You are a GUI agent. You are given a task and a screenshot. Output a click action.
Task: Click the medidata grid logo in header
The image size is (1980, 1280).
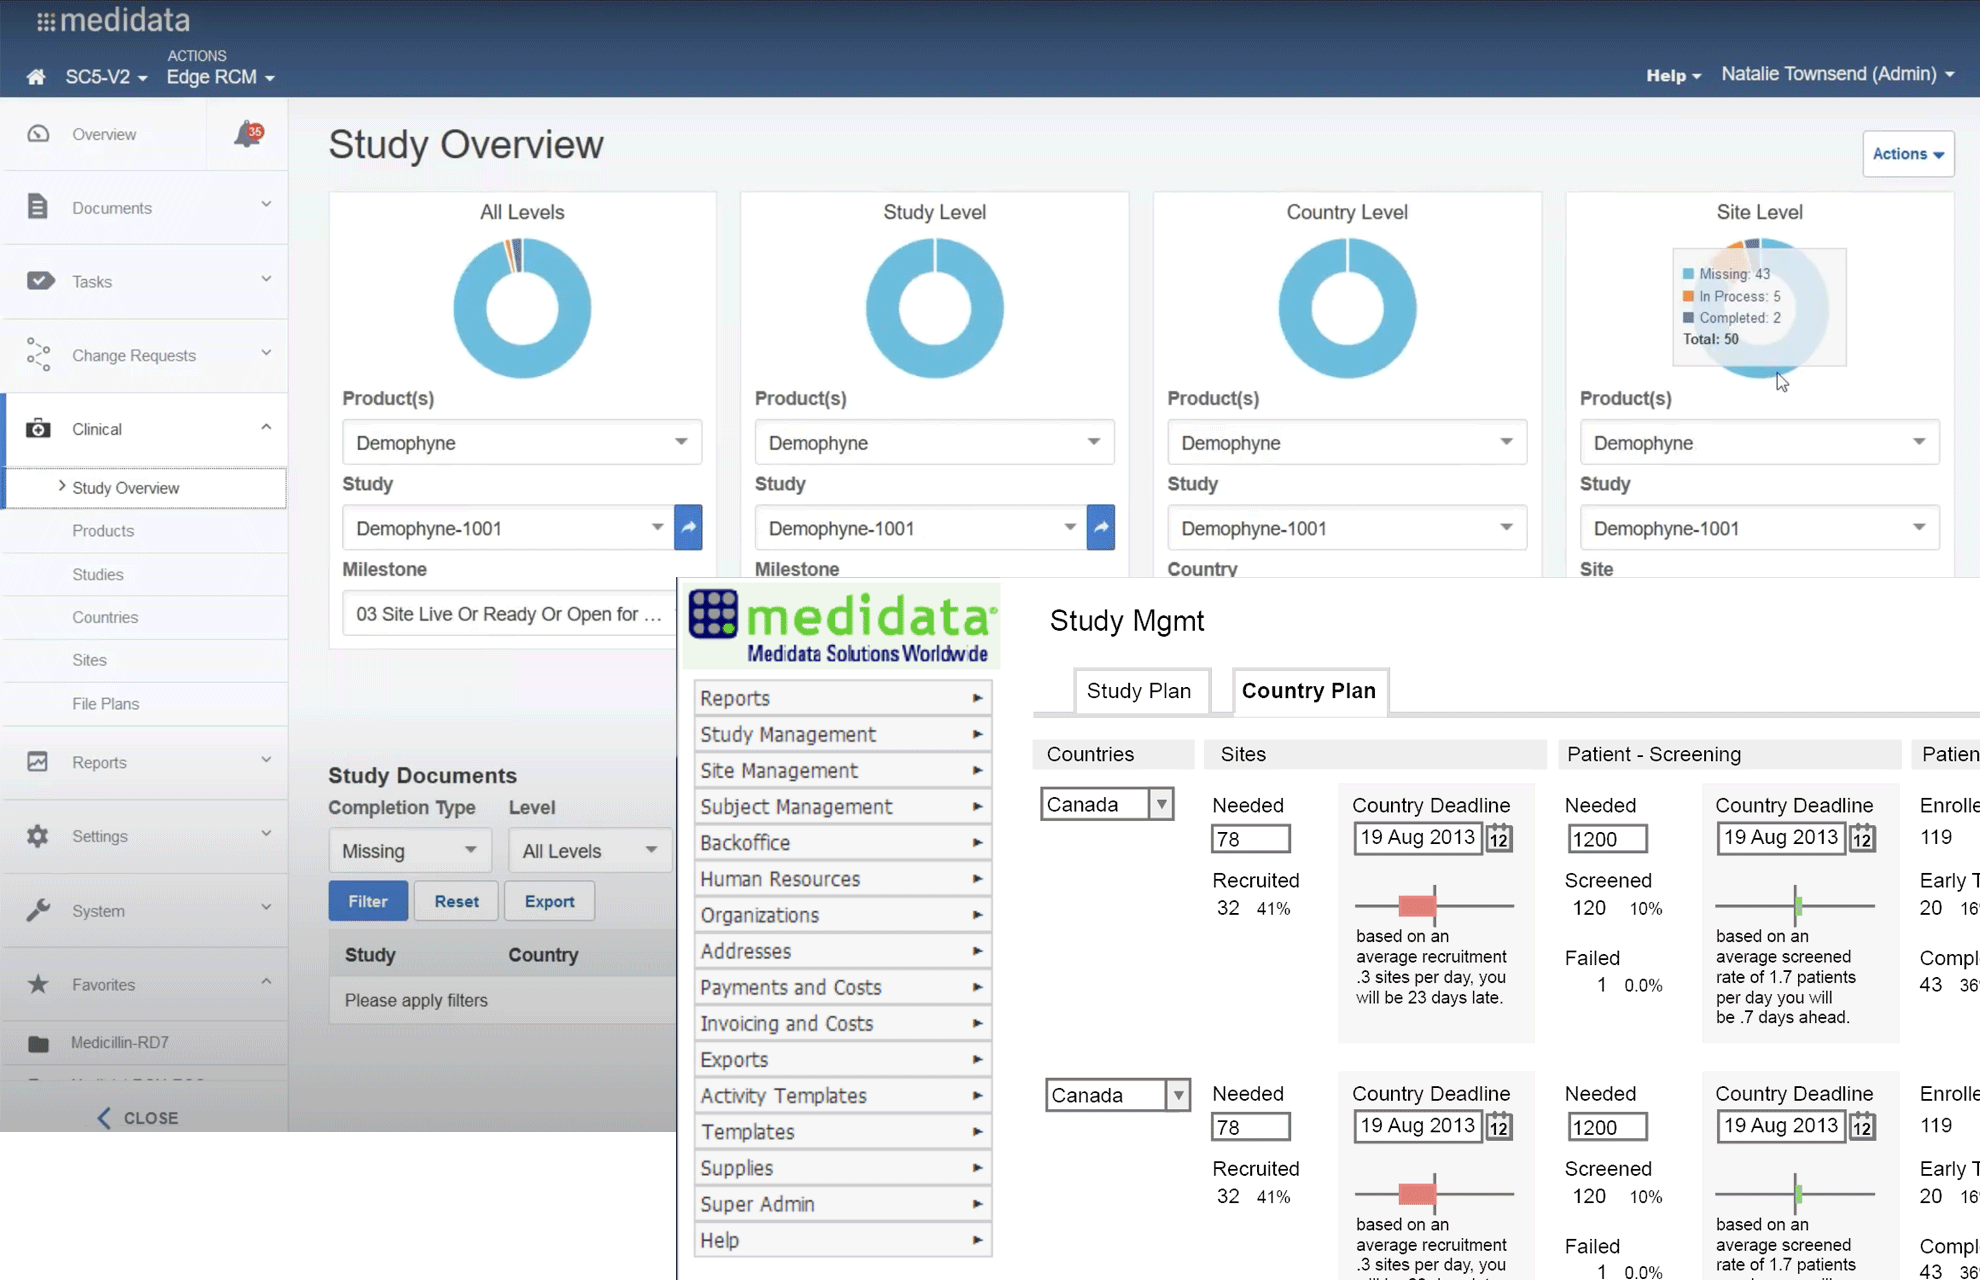click(113, 20)
